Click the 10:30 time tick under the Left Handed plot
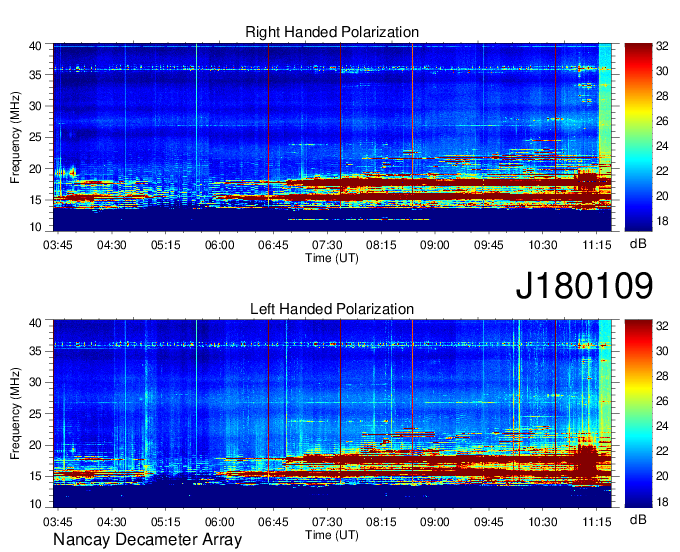 [x=543, y=522]
